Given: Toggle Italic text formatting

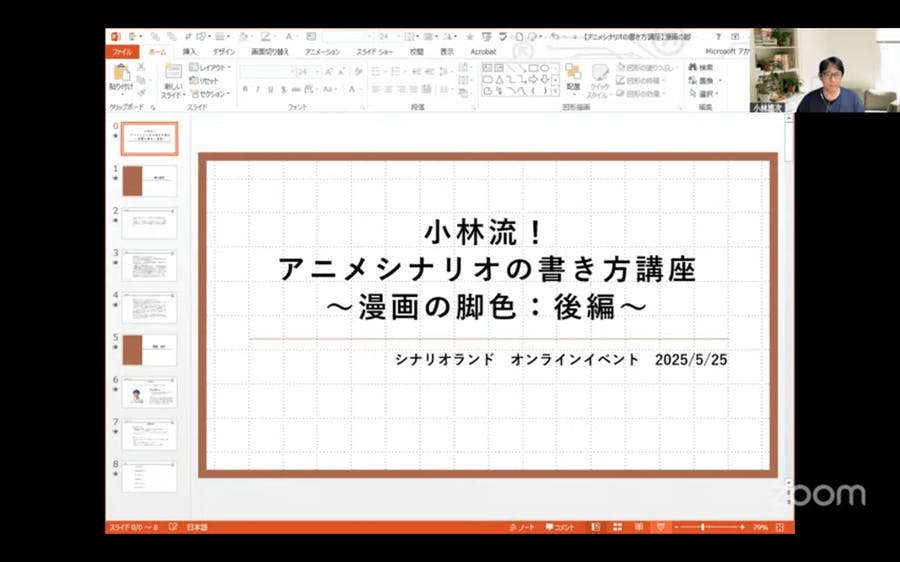Looking at the screenshot, I should pos(257,89).
